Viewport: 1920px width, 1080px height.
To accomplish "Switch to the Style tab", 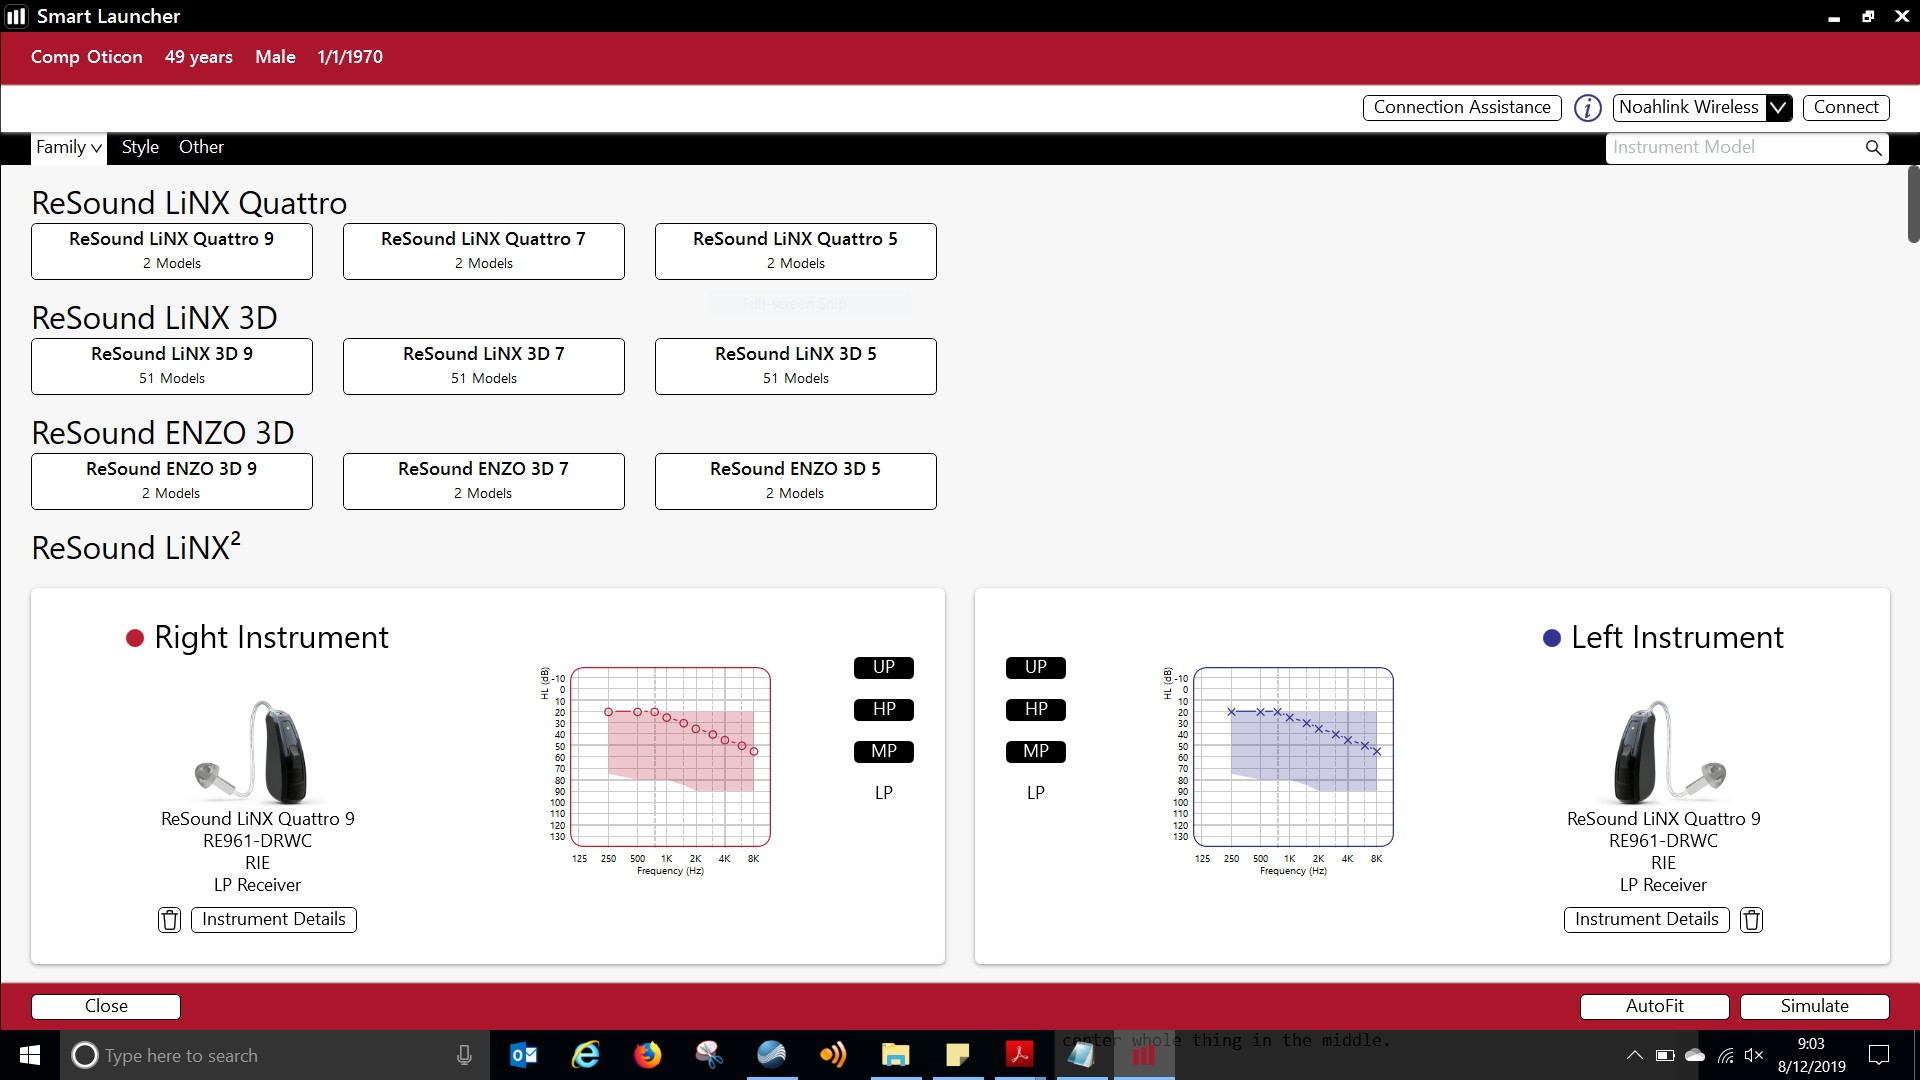I will click(140, 148).
